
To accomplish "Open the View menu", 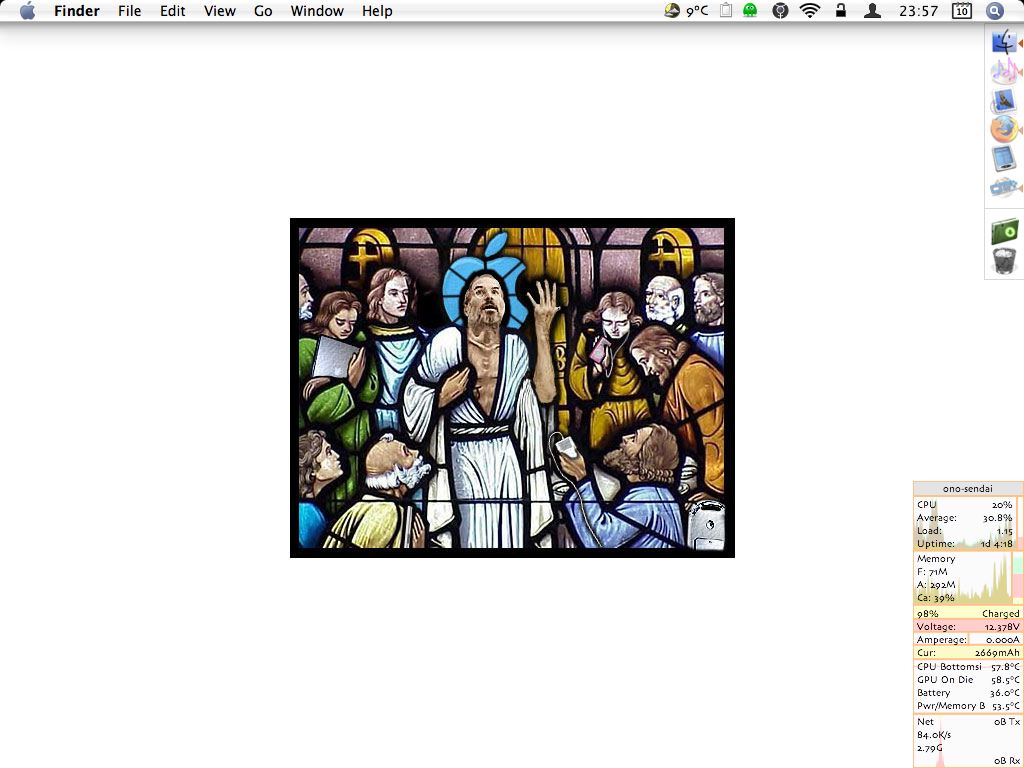I will point(219,10).
